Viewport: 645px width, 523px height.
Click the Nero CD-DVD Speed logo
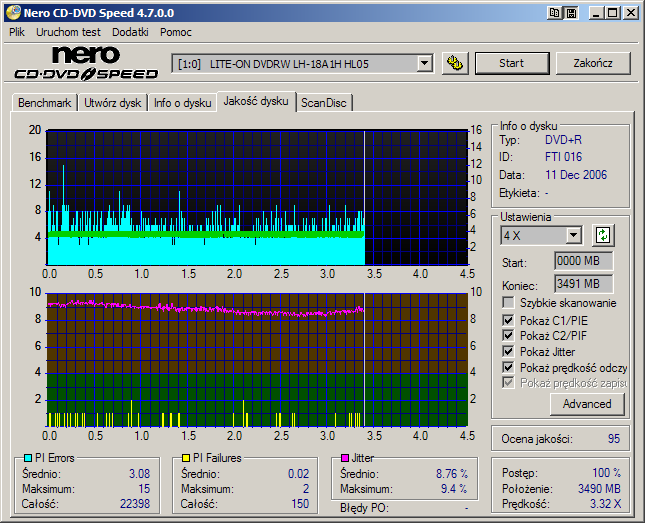pyautogui.click(x=86, y=63)
